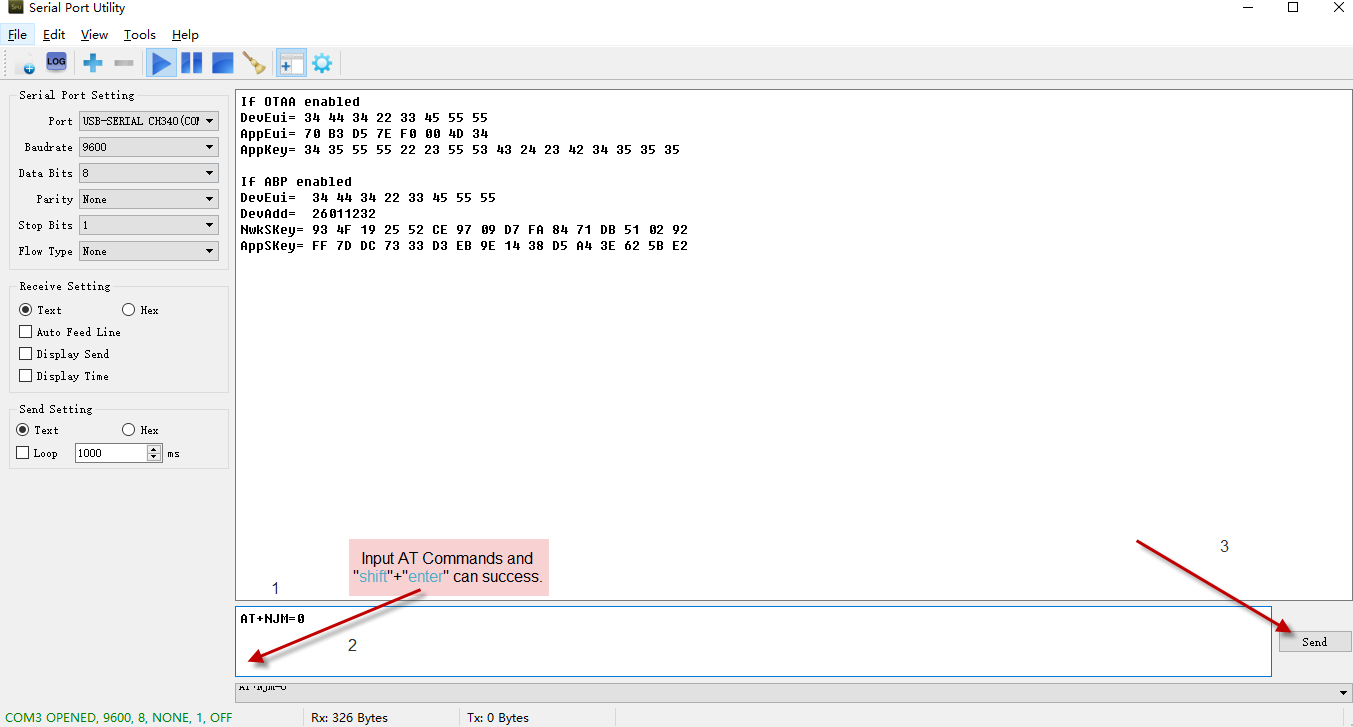Click the Serial Port Utility title icon
The height and width of the screenshot is (727, 1353).
coord(16,7)
